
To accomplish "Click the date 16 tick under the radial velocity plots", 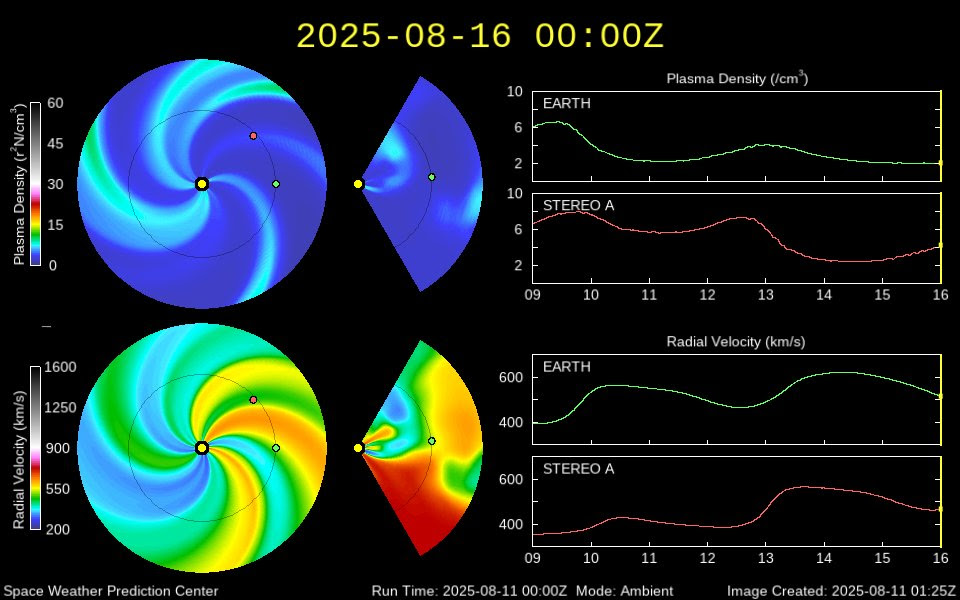I will point(940,558).
